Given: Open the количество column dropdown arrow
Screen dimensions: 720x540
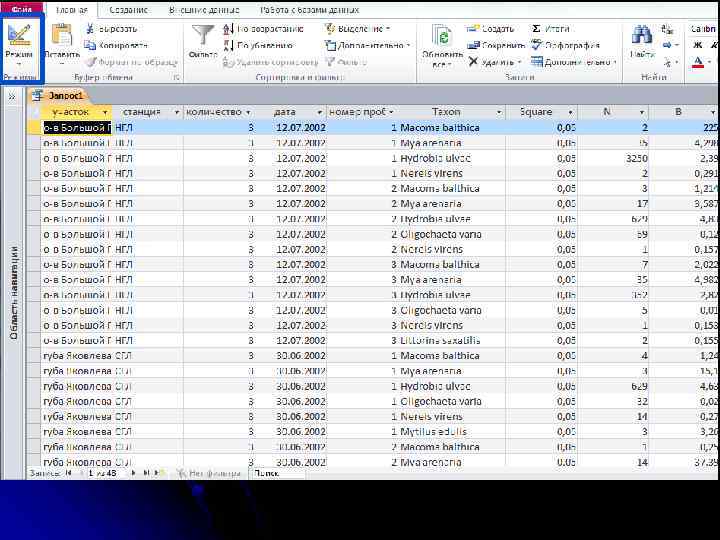Looking at the screenshot, I should [x=248, y=112].
